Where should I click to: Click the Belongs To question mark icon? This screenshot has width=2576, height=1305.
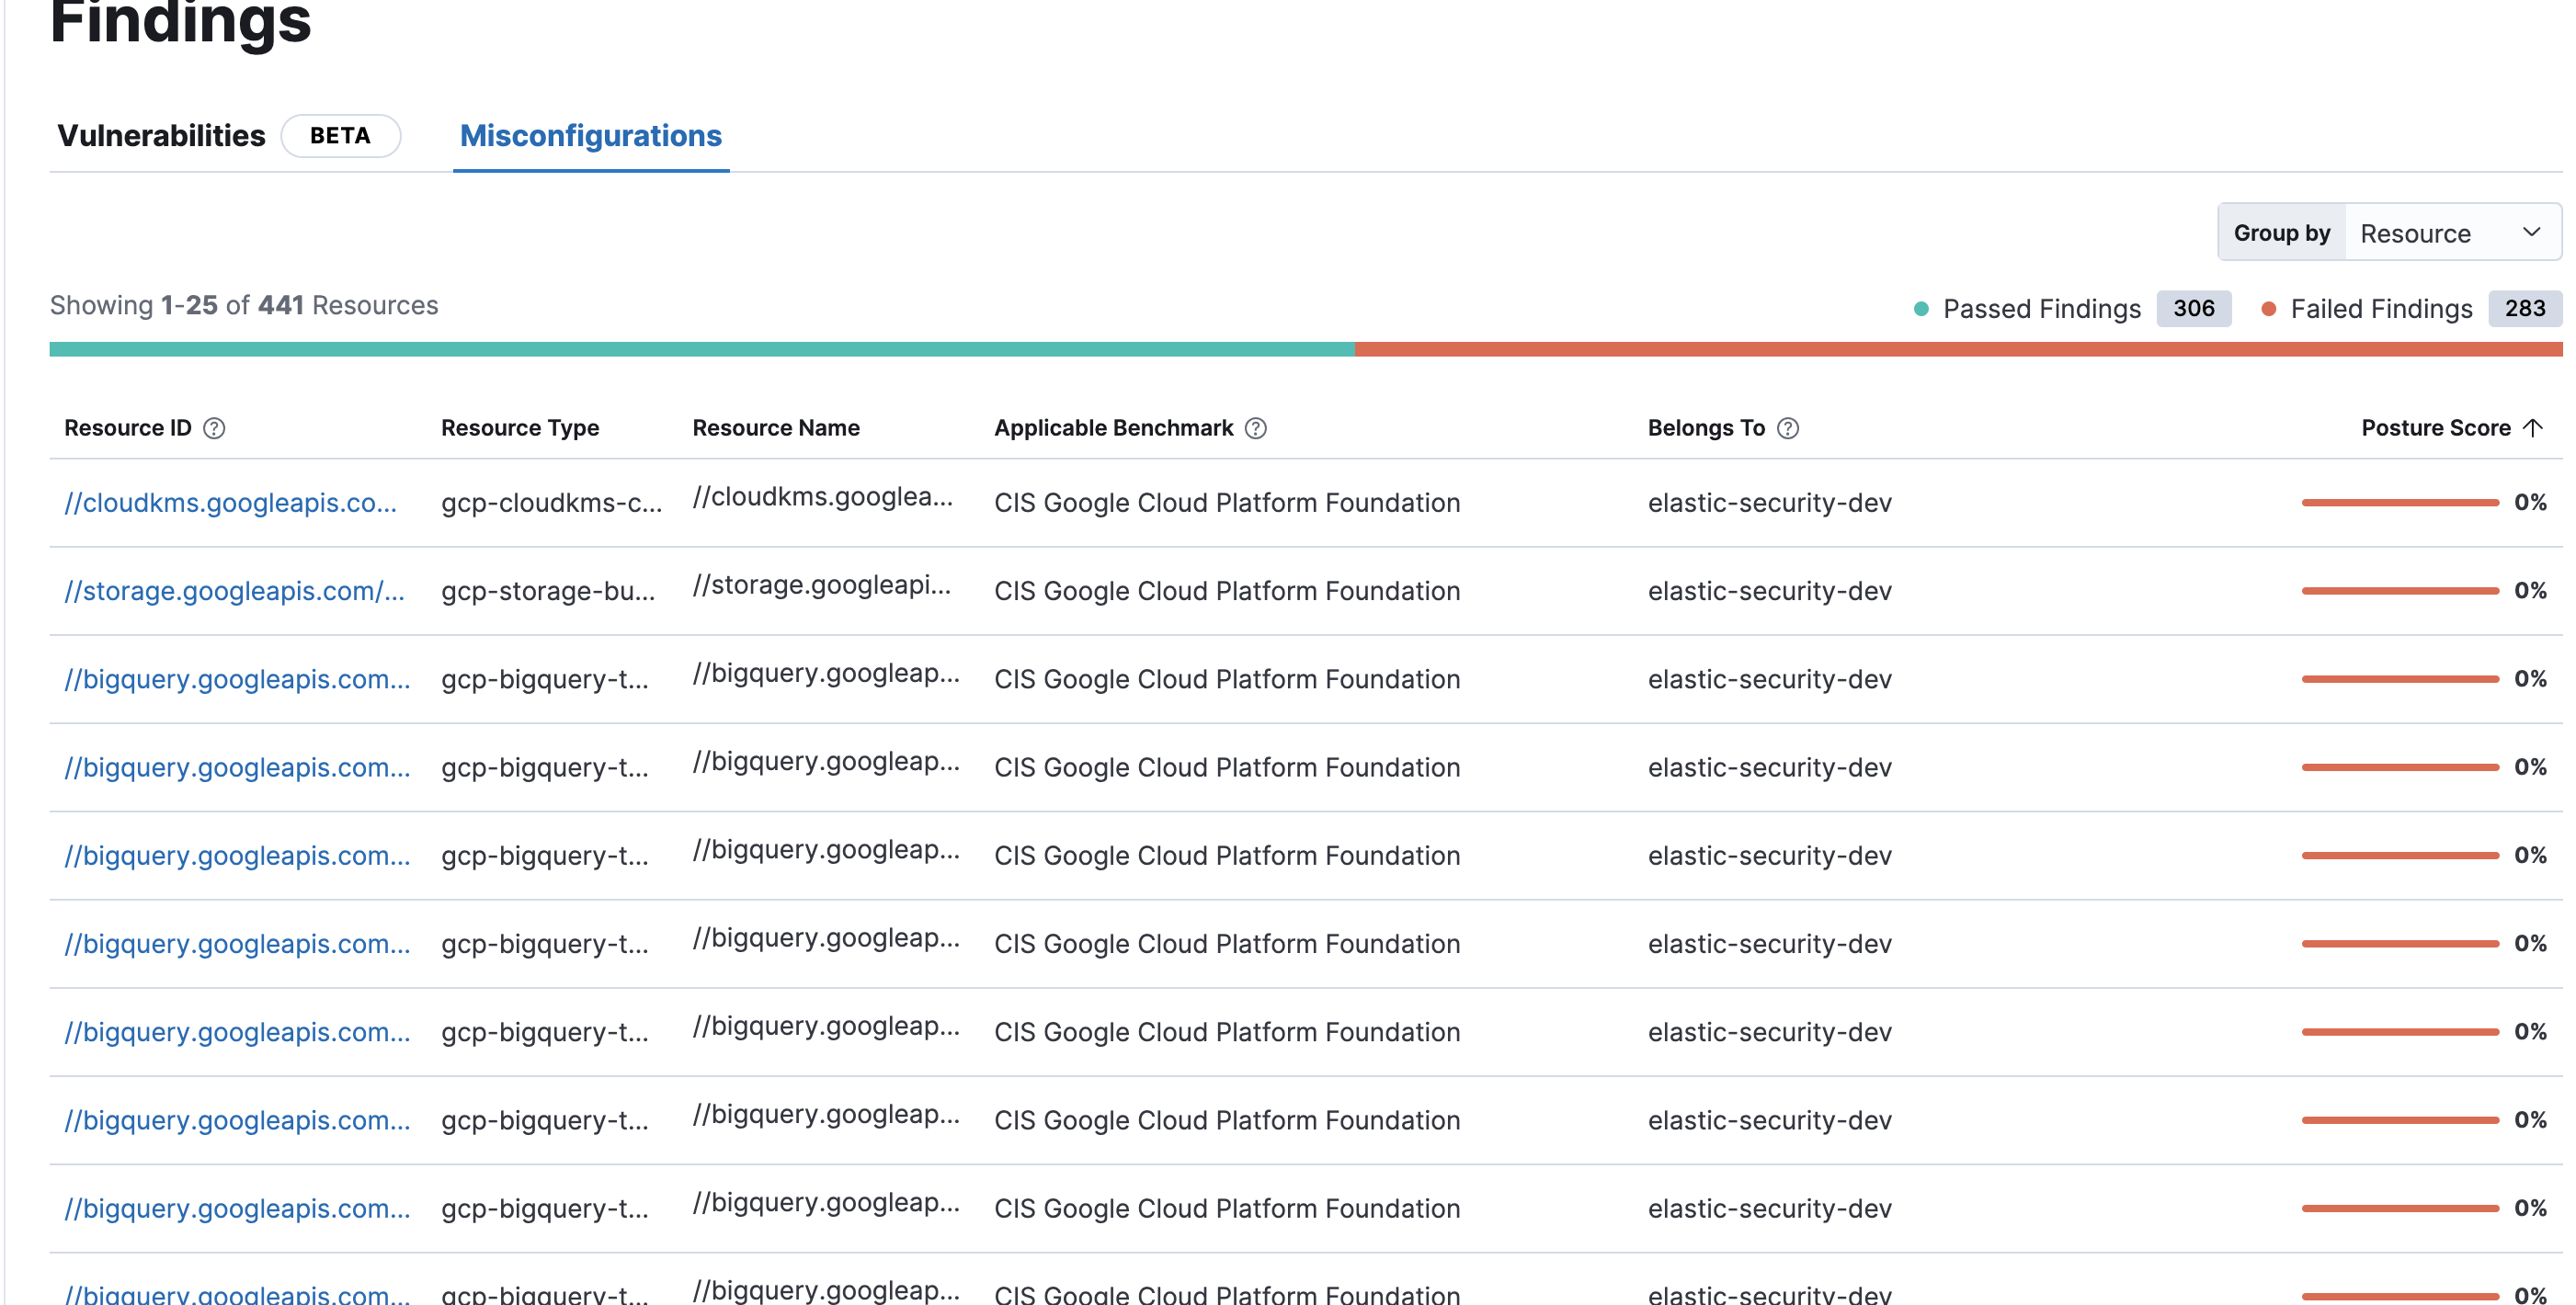click(1788, 428)
